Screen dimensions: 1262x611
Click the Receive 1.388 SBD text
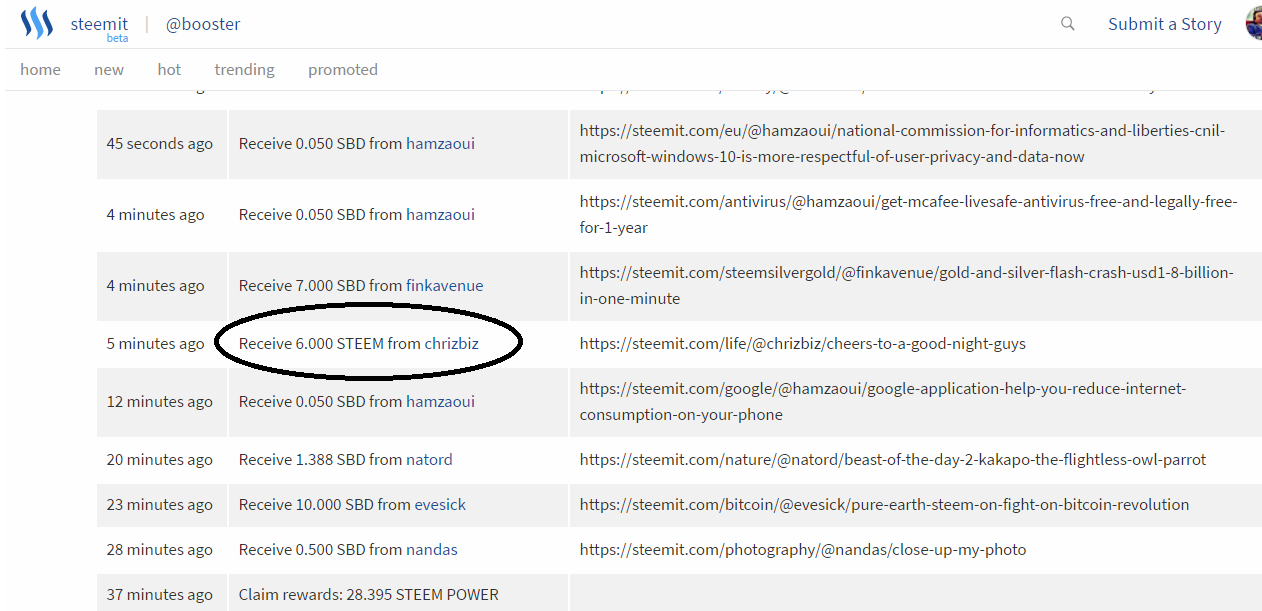[302, 459]
